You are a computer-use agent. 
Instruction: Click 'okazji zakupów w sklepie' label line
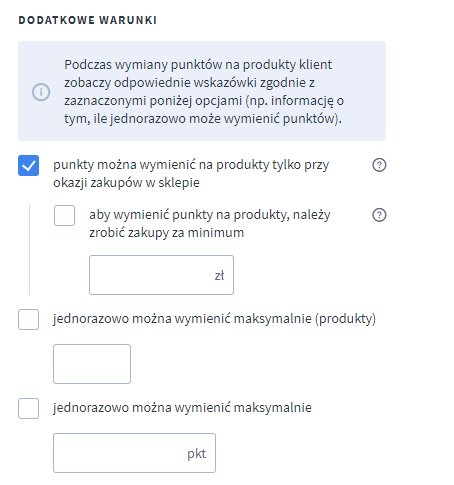click(126, 183)
